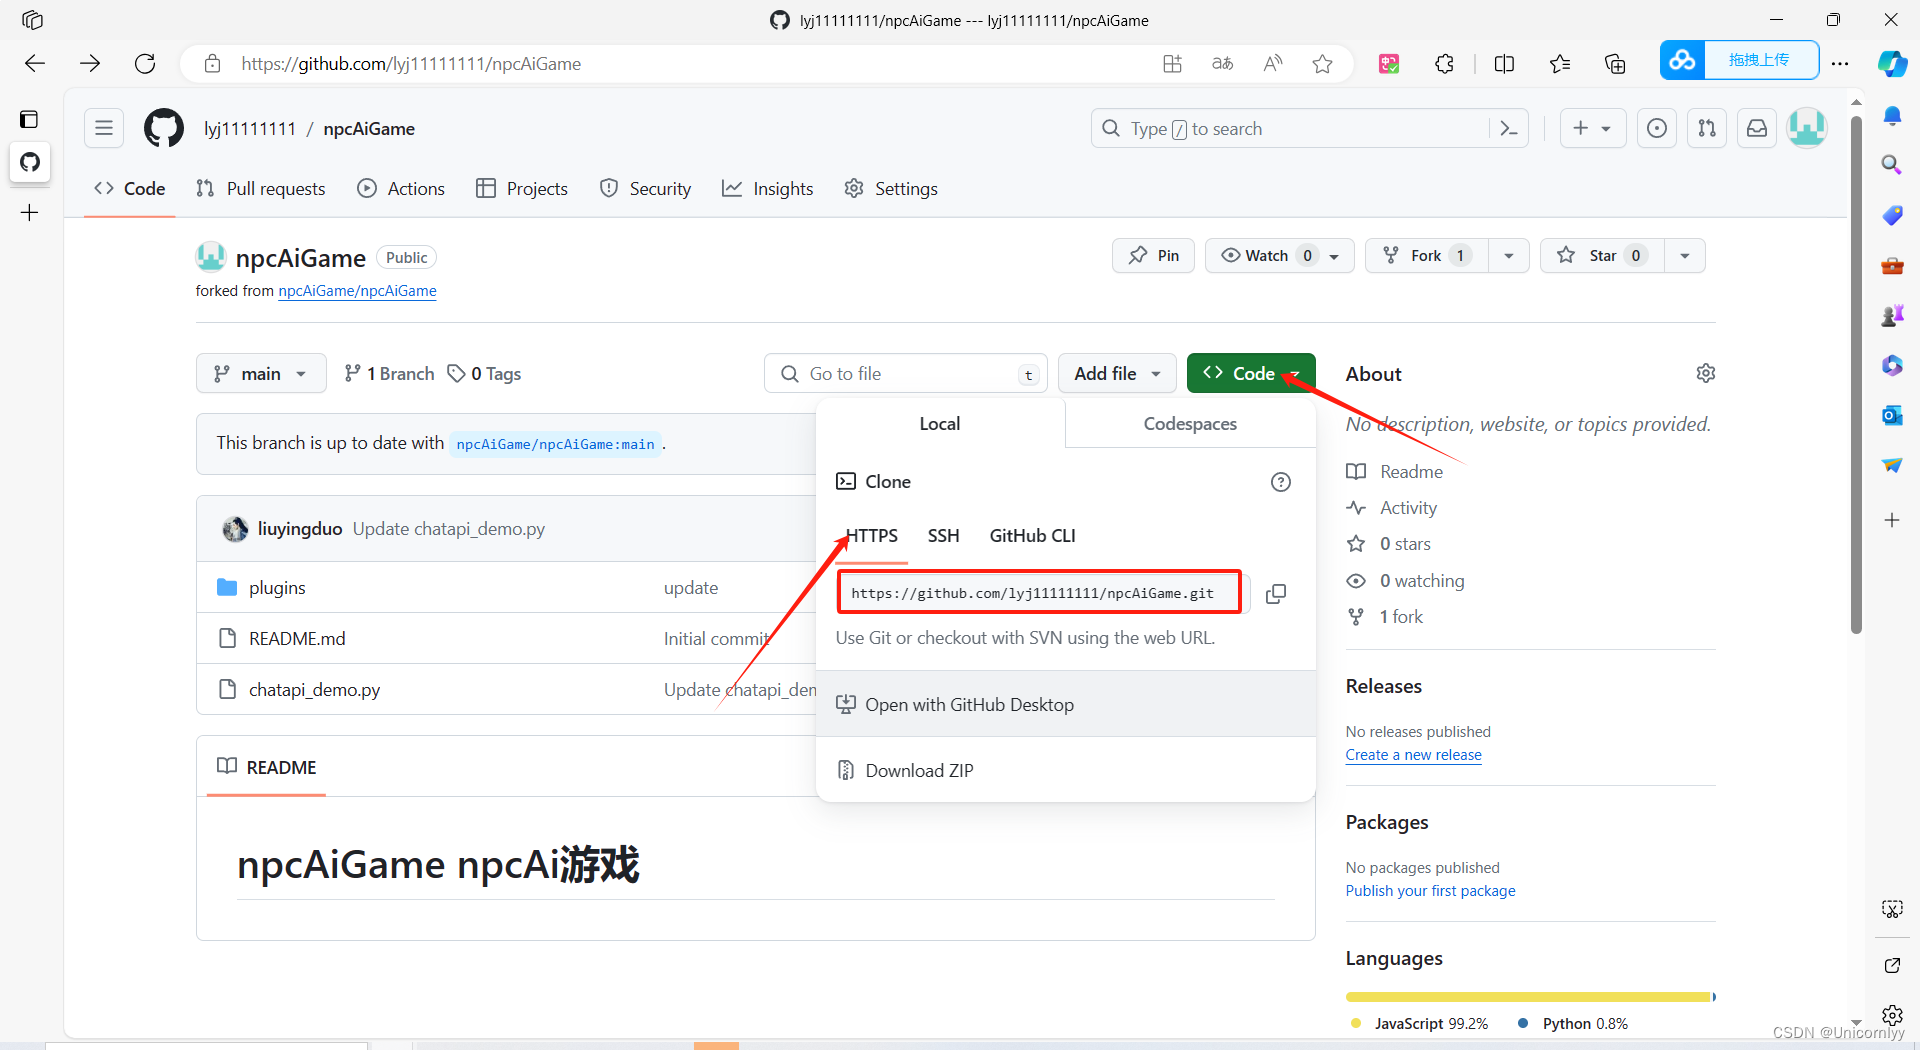Image resolution: width=1920 pixels, height=1050 pixels.
Task: Open Pull requests icon in GitHub header
Action: pyautogui.click(x=1707, y=128)
